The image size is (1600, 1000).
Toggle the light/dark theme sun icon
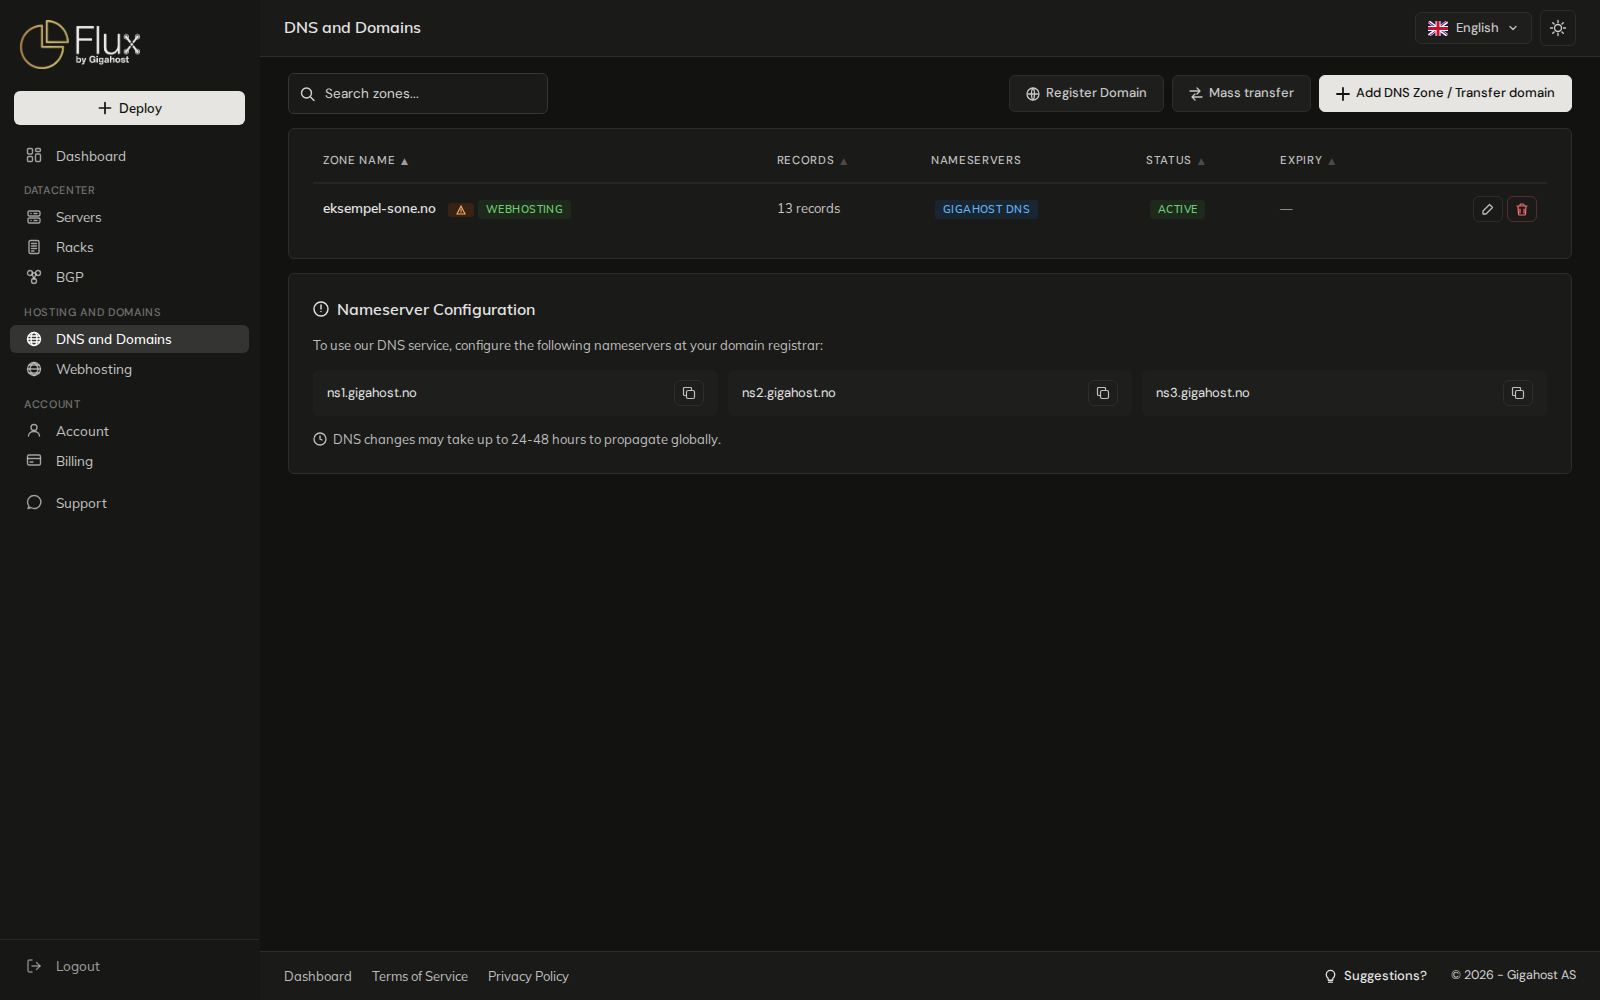click(1558, 28)
